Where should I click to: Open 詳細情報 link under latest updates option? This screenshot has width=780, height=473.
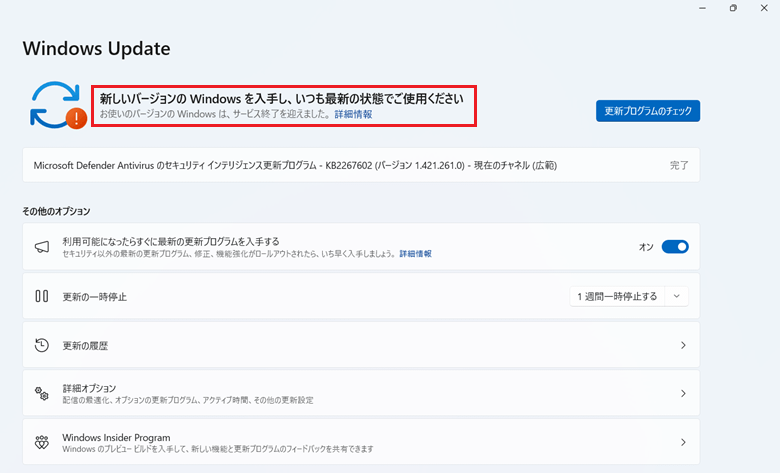415,254
